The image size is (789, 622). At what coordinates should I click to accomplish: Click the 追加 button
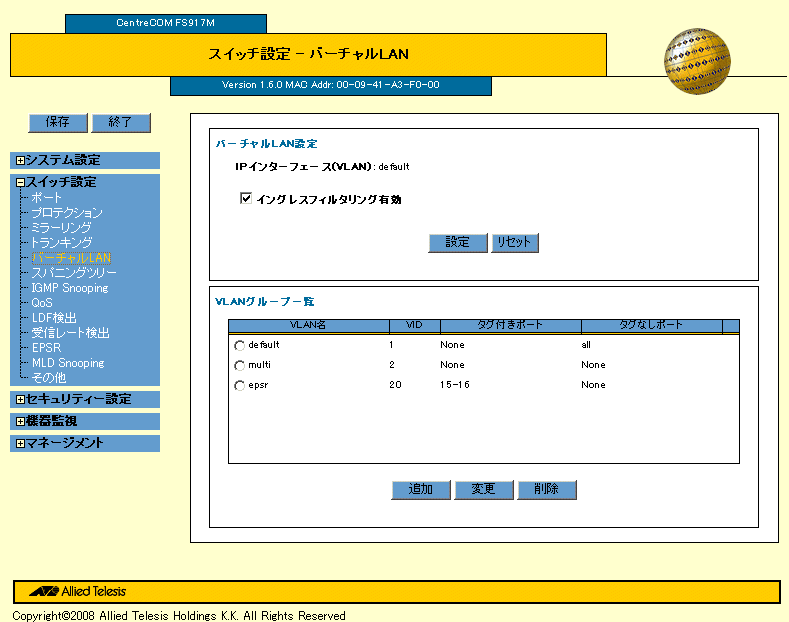point(421,490)
